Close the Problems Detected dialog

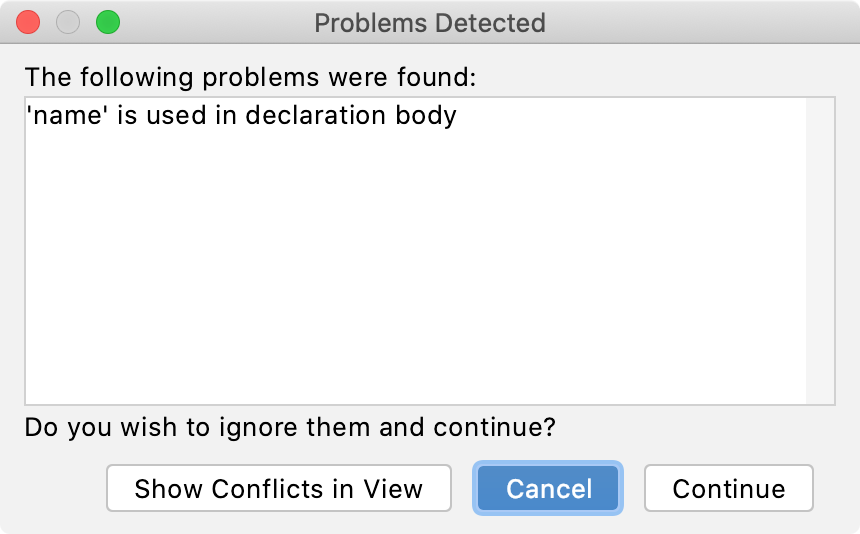(28, 22)
